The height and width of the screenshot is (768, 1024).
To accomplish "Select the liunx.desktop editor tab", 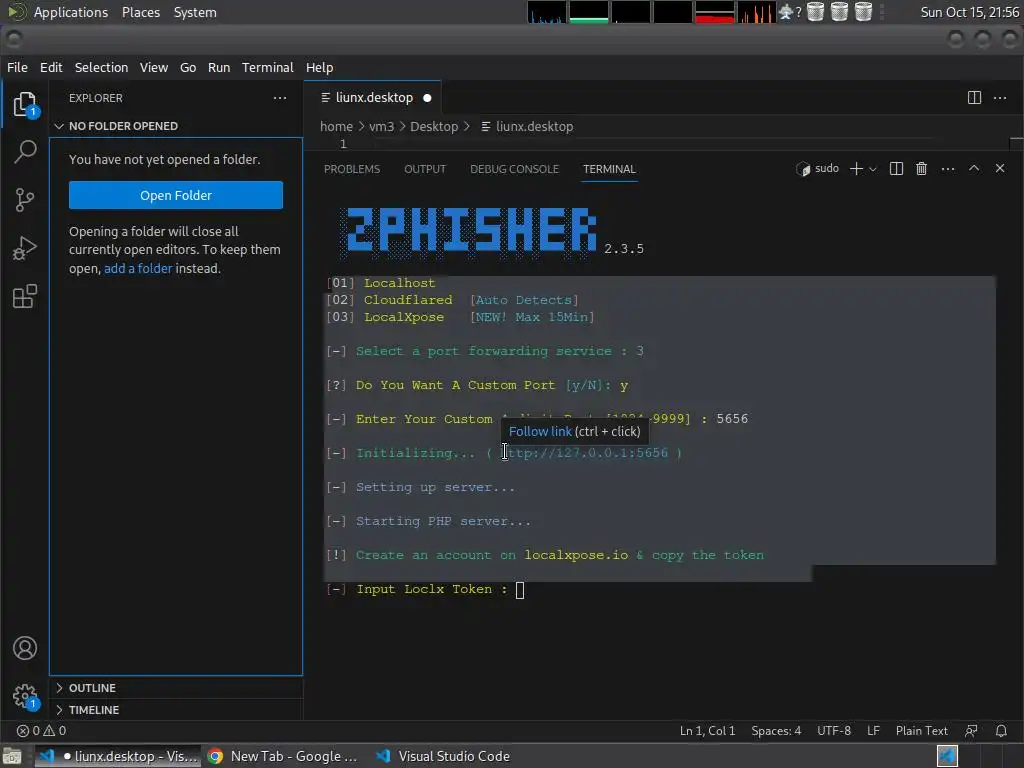I will pos(372,98).
